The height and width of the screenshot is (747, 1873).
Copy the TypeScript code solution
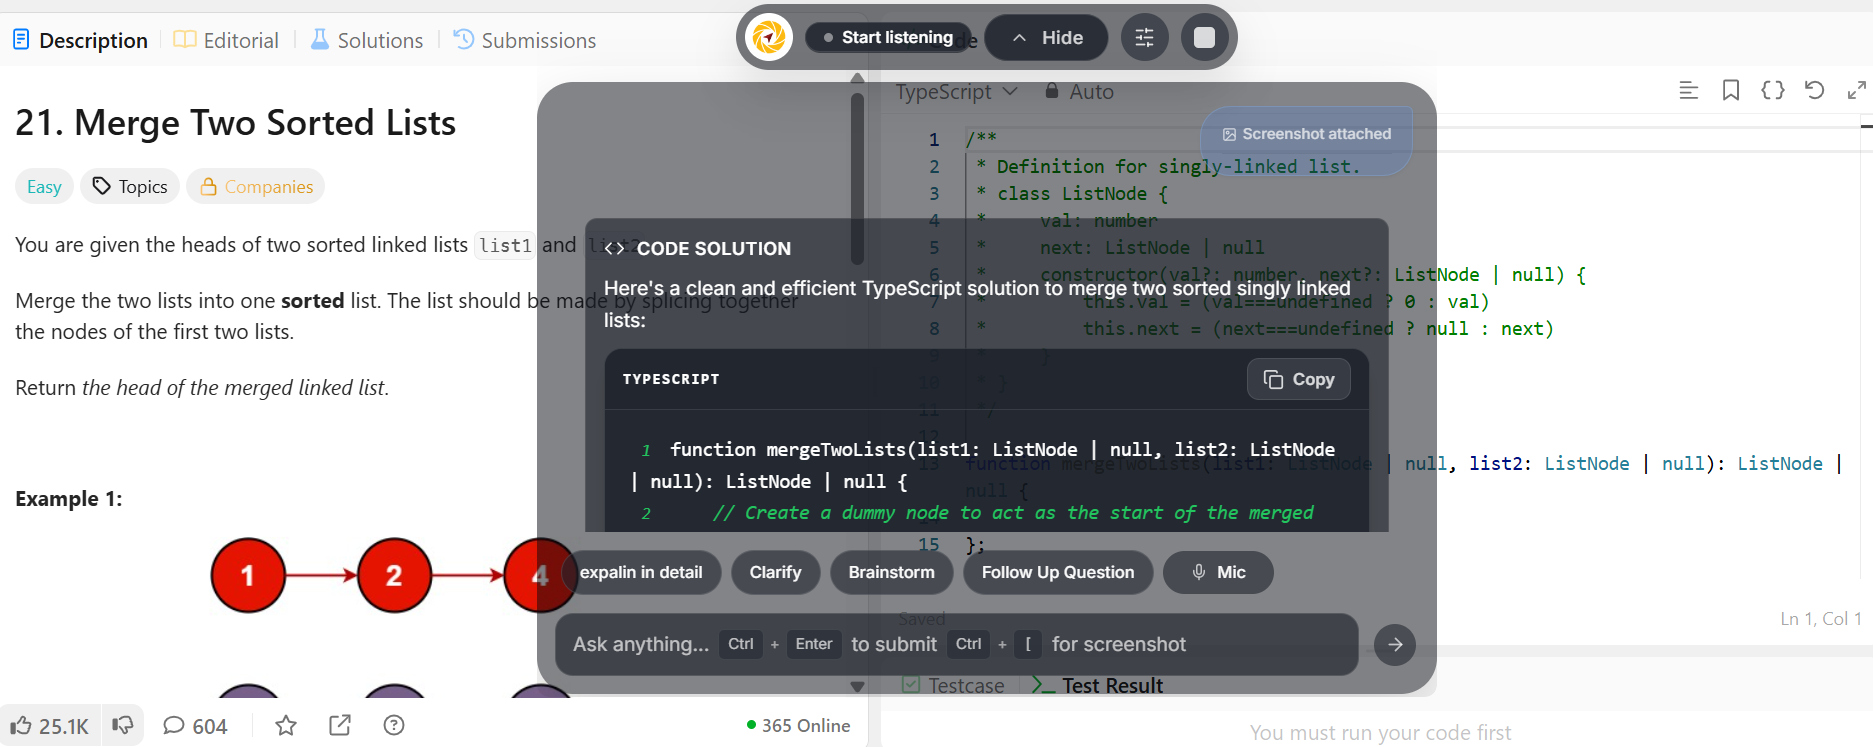(1299, 380)
